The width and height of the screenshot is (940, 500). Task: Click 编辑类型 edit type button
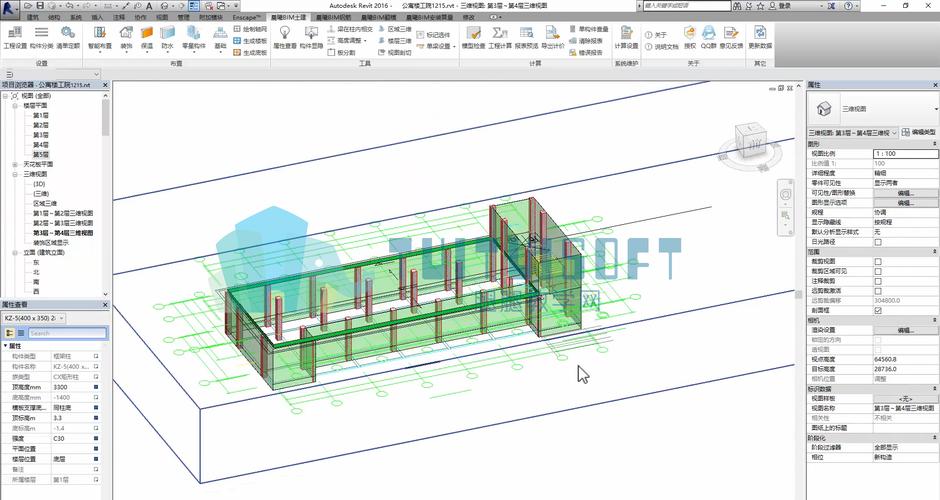[x=918, y=132]
